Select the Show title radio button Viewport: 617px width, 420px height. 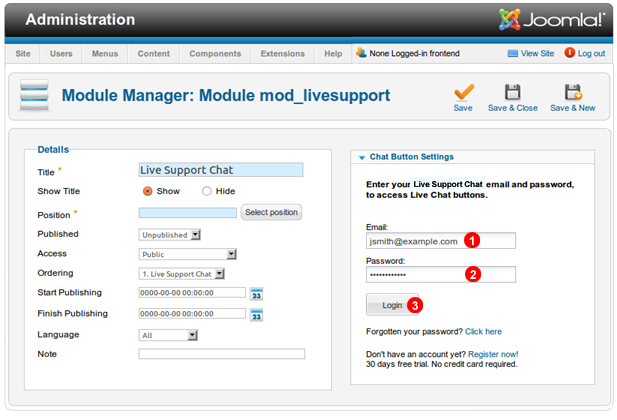click(x=148, y=191)
